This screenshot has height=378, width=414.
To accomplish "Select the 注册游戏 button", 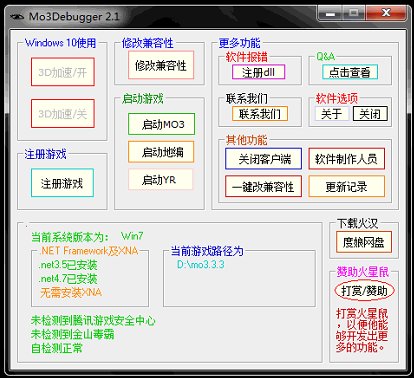I will pyautogui.click(x=62, y=183).
